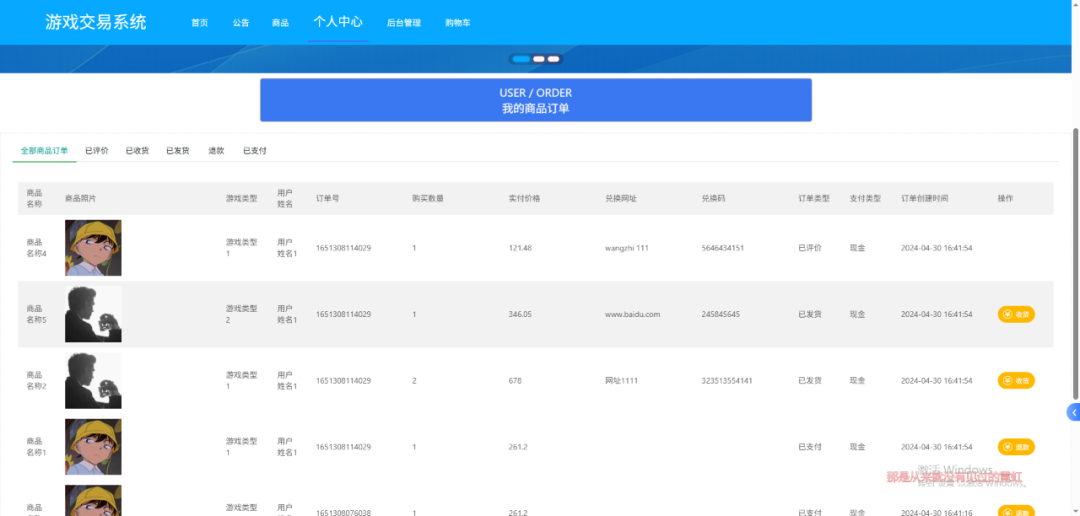Screen dimensions: 1080x516
Task: Click the price 346.05
Action: 520,314
